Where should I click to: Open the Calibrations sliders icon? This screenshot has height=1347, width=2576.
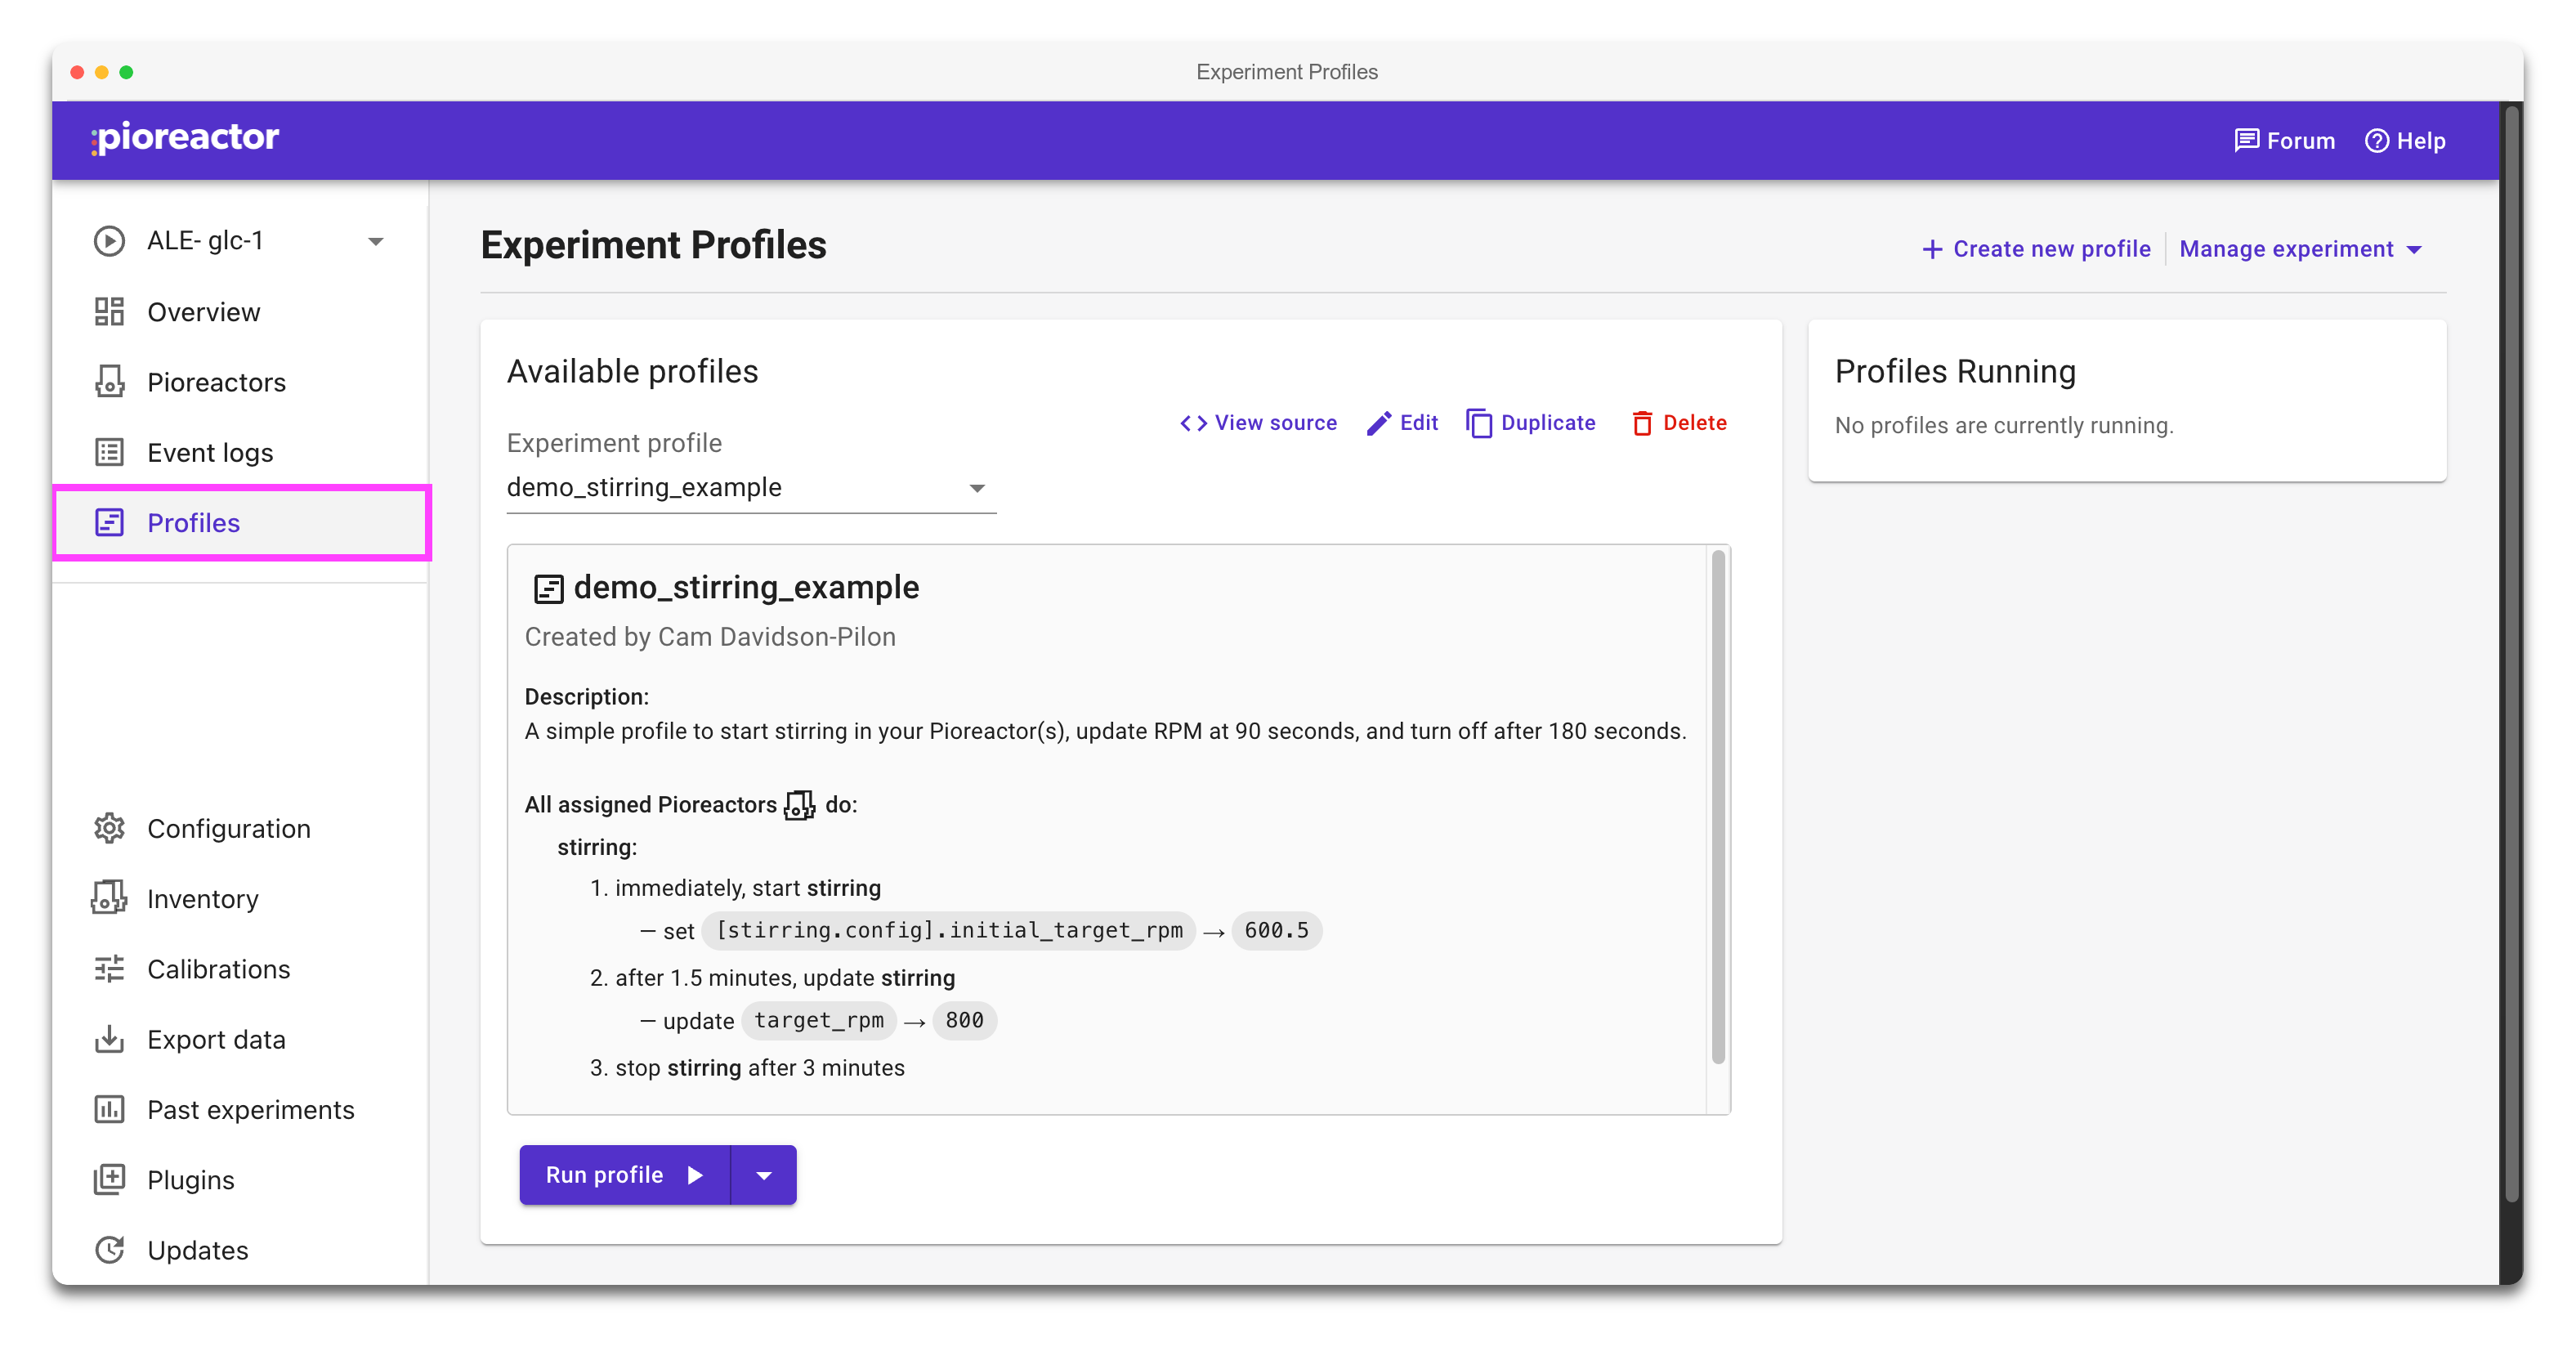coord(109,969)
